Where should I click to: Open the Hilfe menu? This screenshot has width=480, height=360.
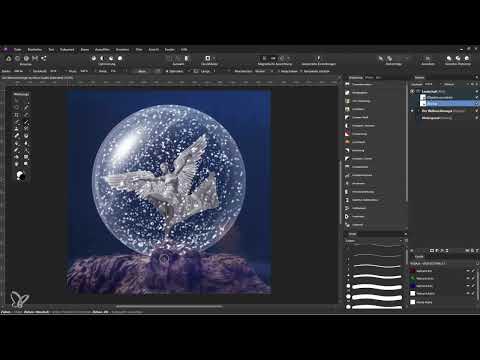click(184, 49)
